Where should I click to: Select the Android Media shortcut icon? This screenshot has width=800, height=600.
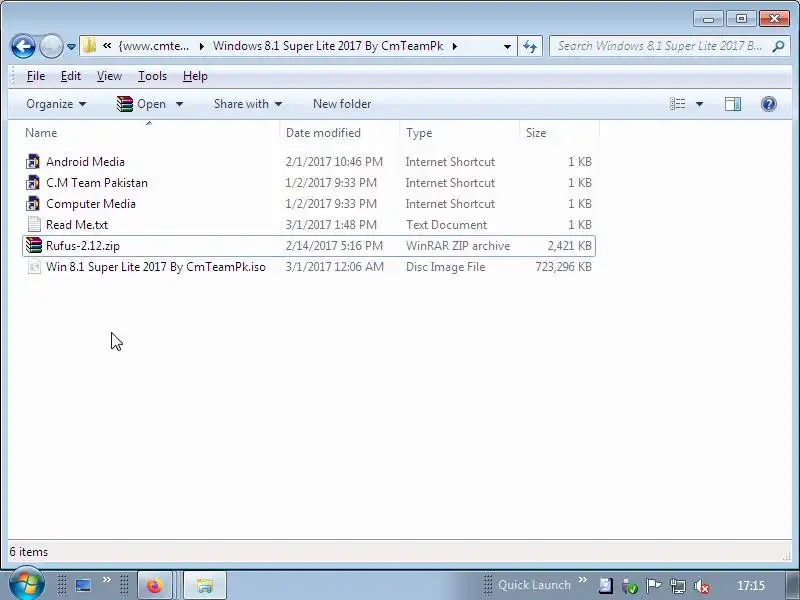click(x=33, y=162)
